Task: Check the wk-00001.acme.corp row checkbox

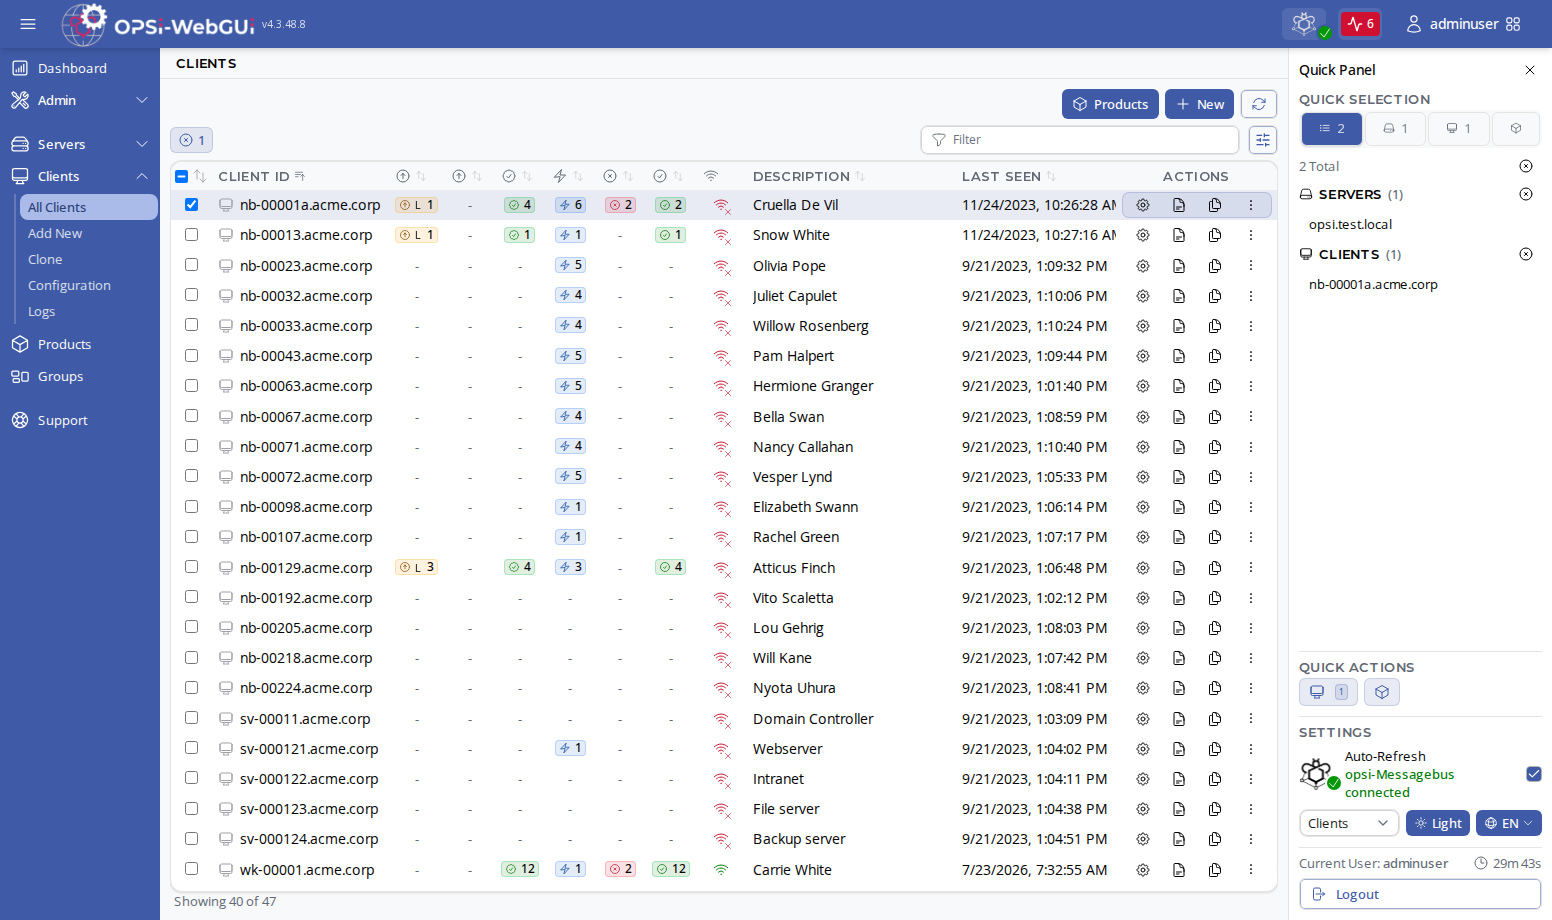Action: coord(191,869)
